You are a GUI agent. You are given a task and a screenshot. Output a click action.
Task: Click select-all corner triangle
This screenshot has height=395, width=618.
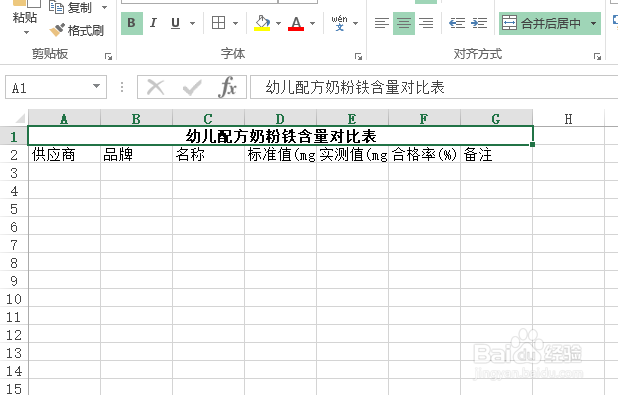[20, 118]
